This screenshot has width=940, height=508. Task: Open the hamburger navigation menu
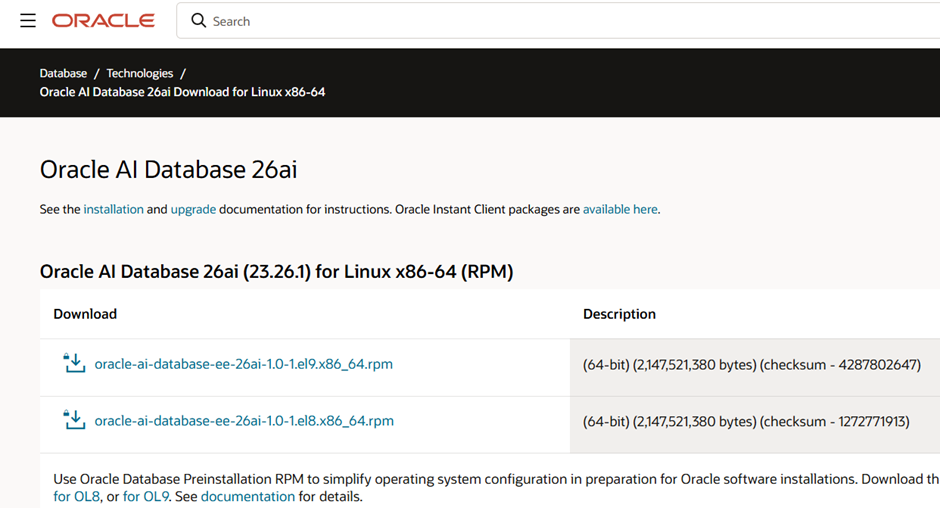[27, 21]
